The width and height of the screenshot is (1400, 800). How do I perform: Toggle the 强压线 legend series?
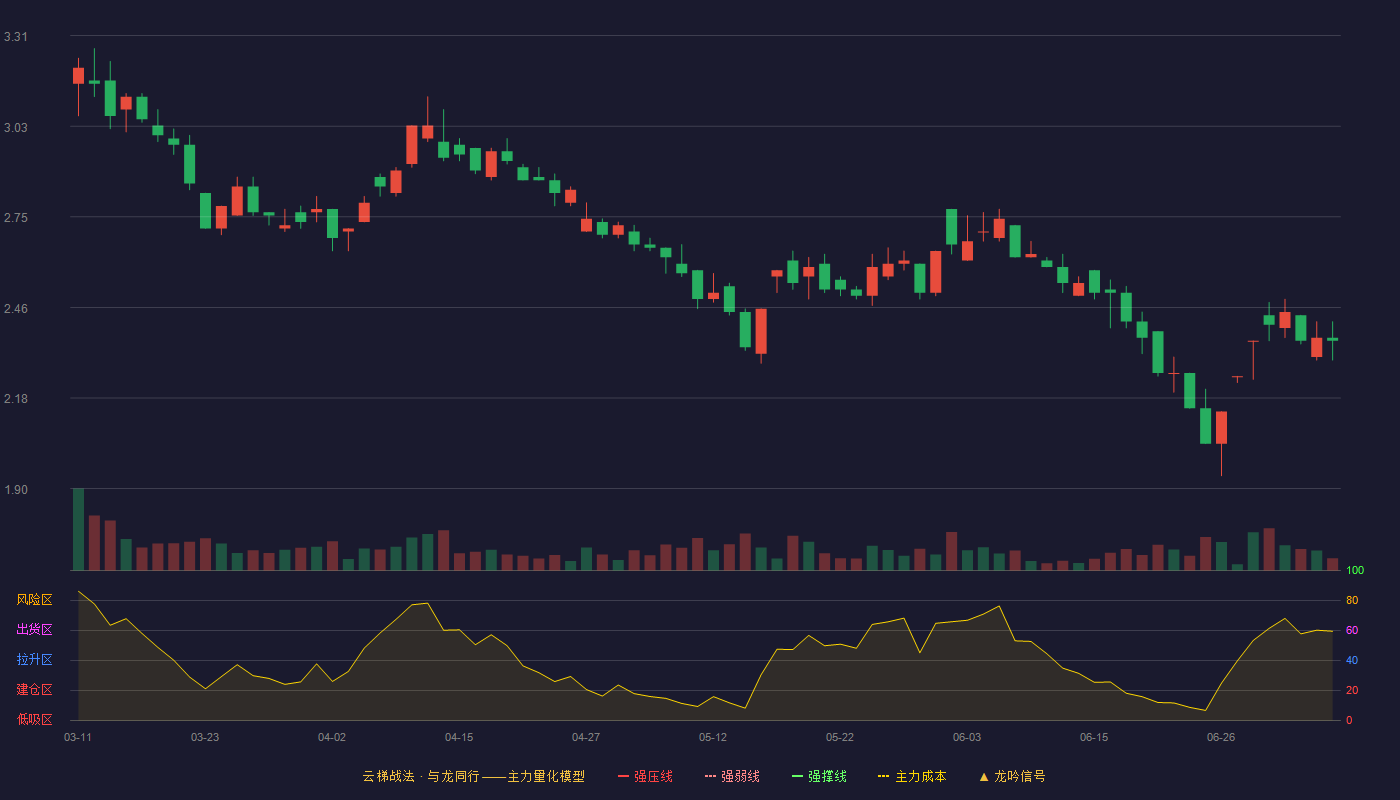[645, 776]
